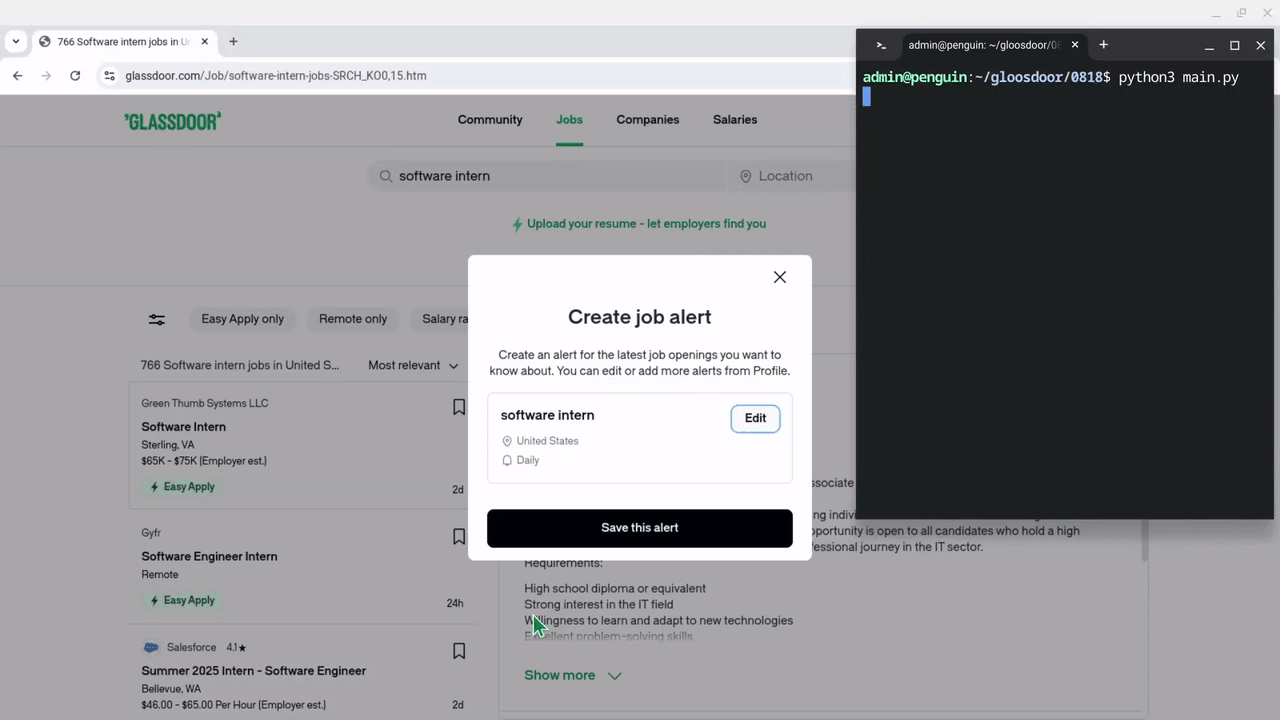The image size is (1280, 720).
Task: Enable the Easy Apply only filter
Action: (242, 319)
